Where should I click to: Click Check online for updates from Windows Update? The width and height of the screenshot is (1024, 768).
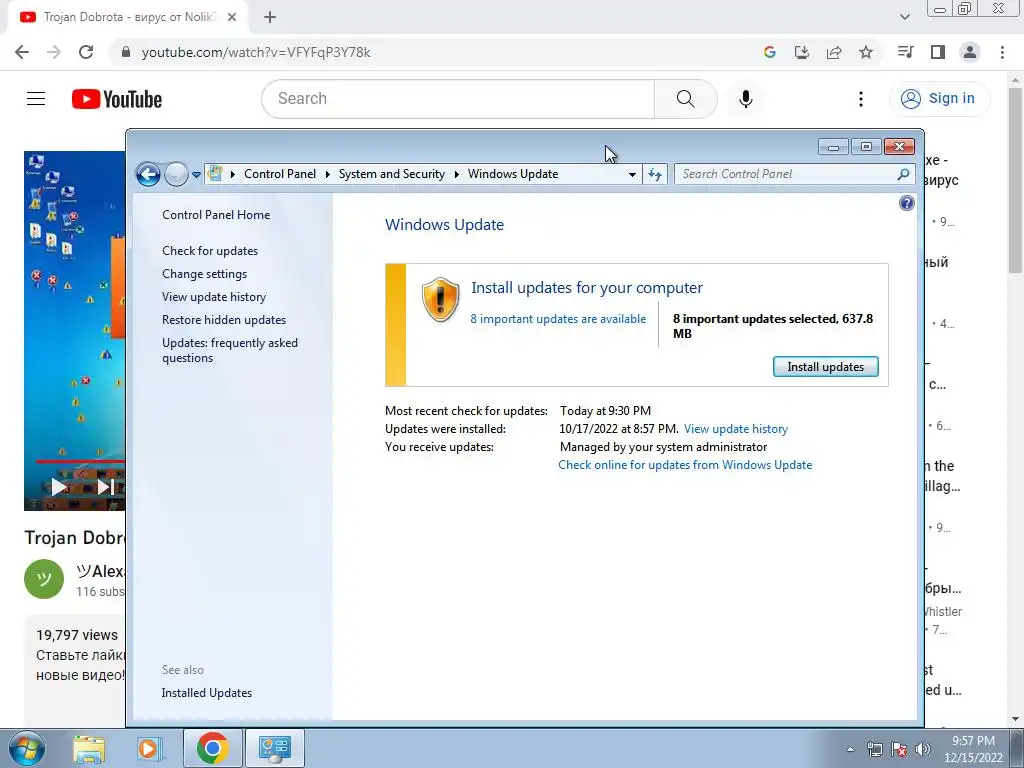(685, 465)
